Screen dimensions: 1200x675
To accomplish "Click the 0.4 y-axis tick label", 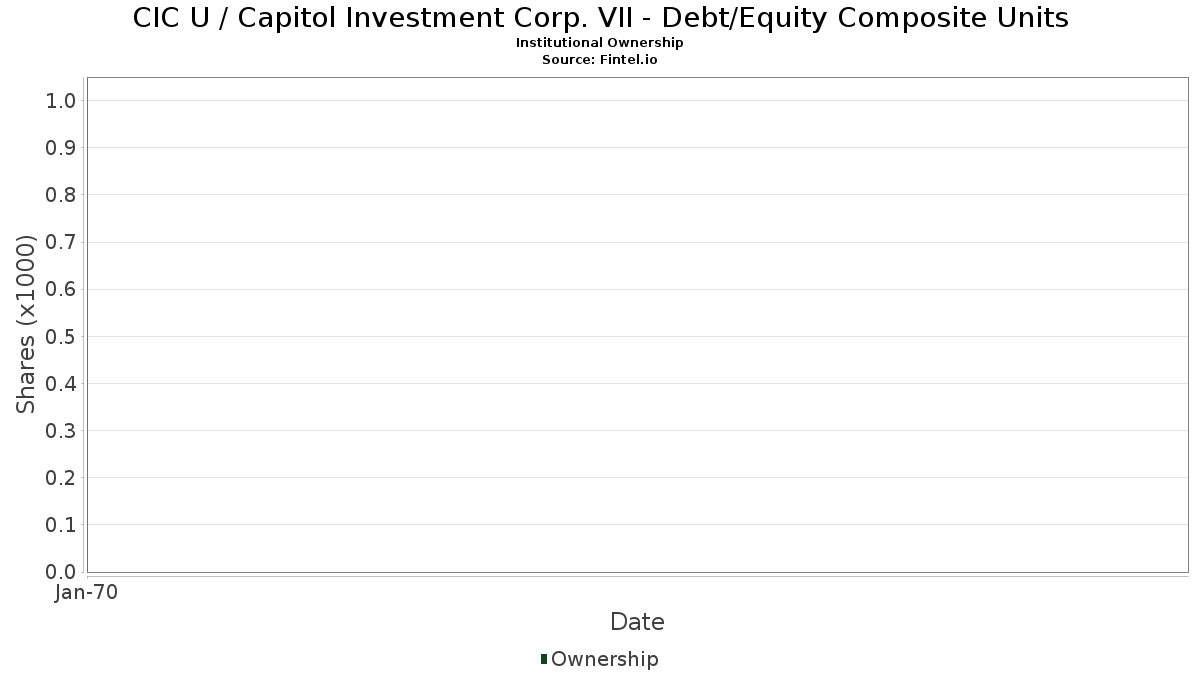I will pyautogui.click(x=61, y=384).
